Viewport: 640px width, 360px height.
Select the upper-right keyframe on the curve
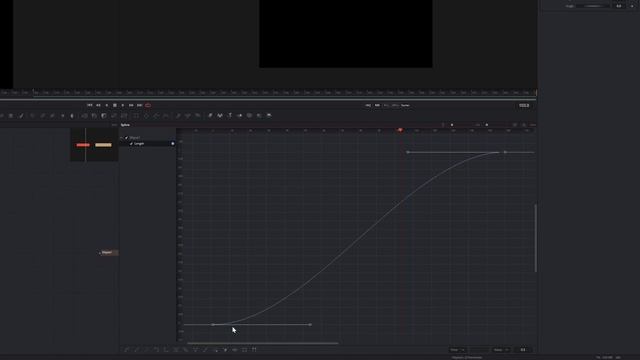coord(505,152)
